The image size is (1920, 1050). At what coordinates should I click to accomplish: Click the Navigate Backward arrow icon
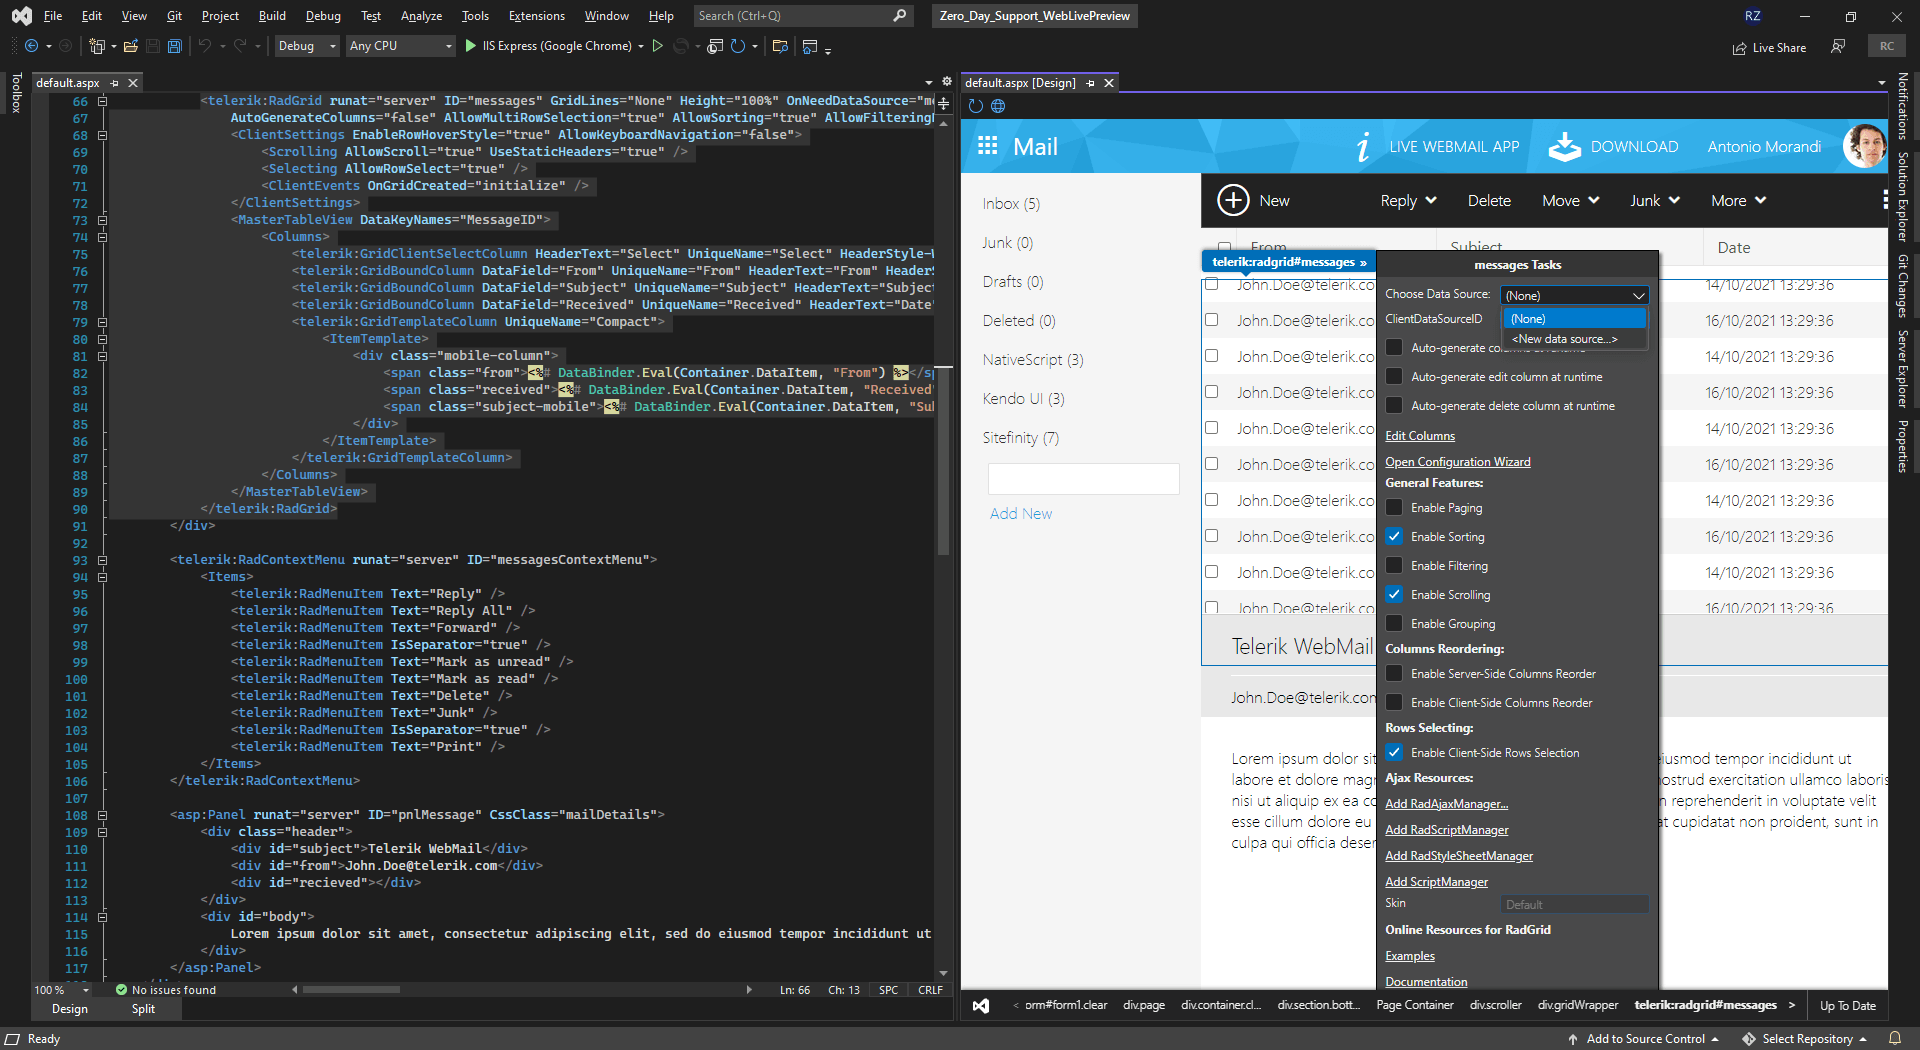tap(32, 46)
